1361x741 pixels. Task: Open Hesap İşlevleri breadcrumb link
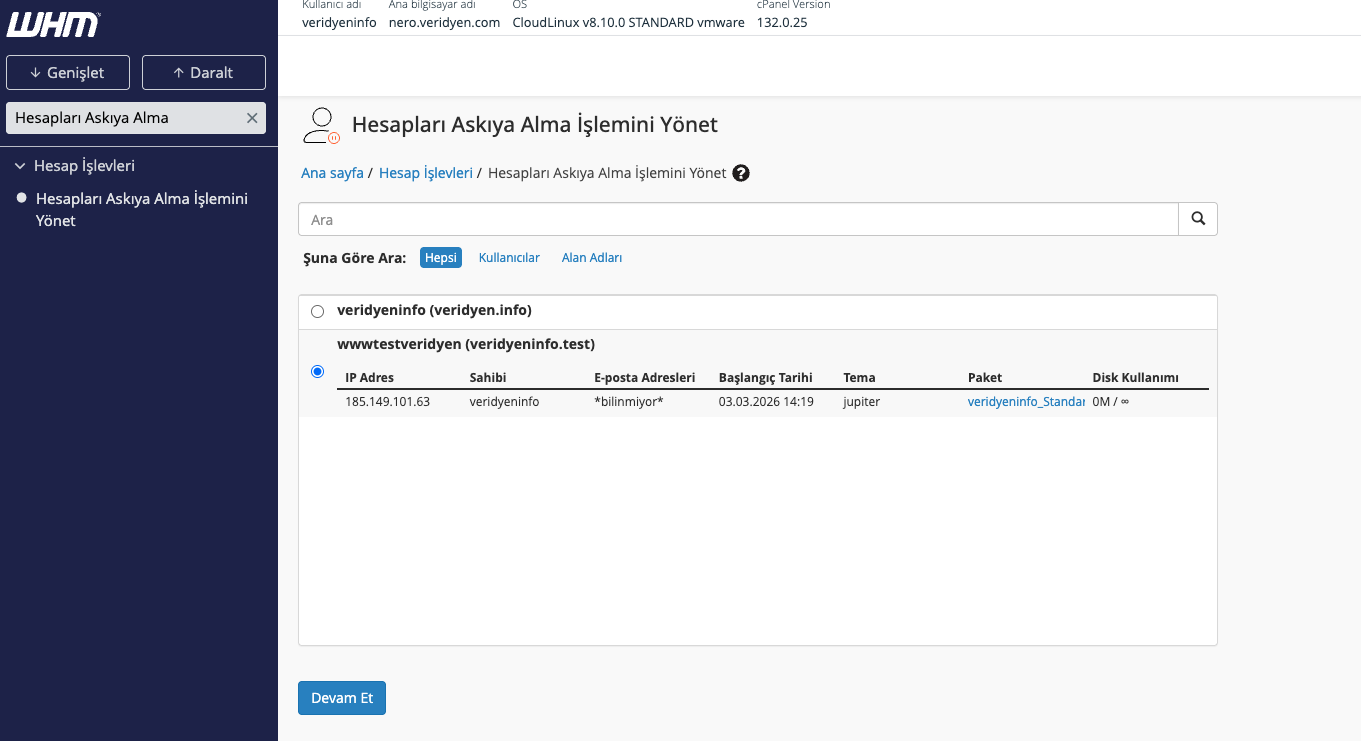[x=425, y=173]
